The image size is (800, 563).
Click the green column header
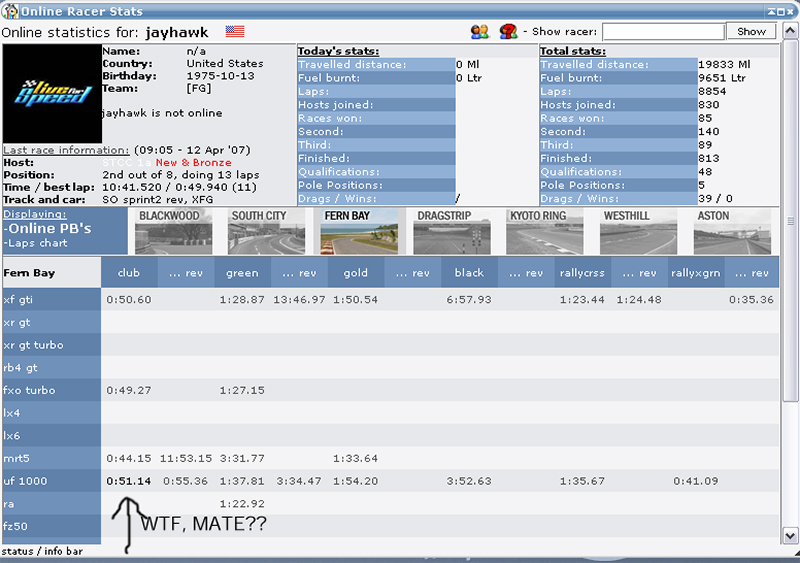(x=242, y=273)
